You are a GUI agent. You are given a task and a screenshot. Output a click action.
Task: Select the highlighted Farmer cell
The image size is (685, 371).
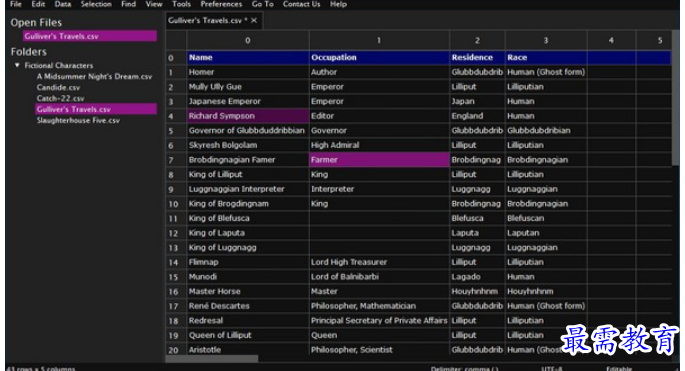click(379, 160)
